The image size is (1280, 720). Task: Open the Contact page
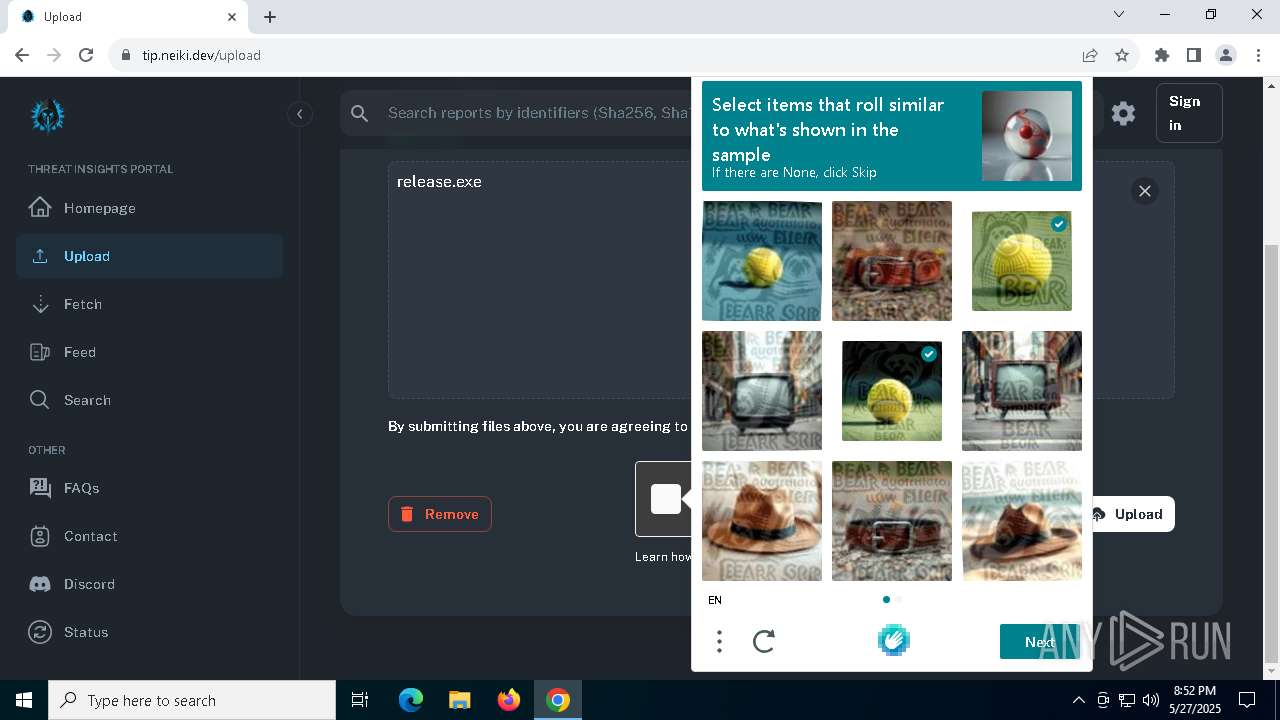click(150, 536)
